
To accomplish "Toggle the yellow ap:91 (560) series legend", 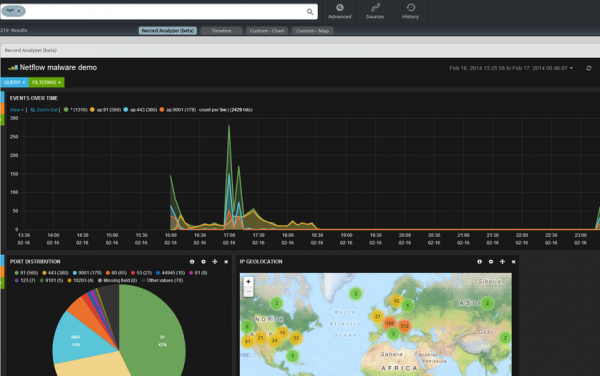I will pyautogui.click(x=106, y=110).
